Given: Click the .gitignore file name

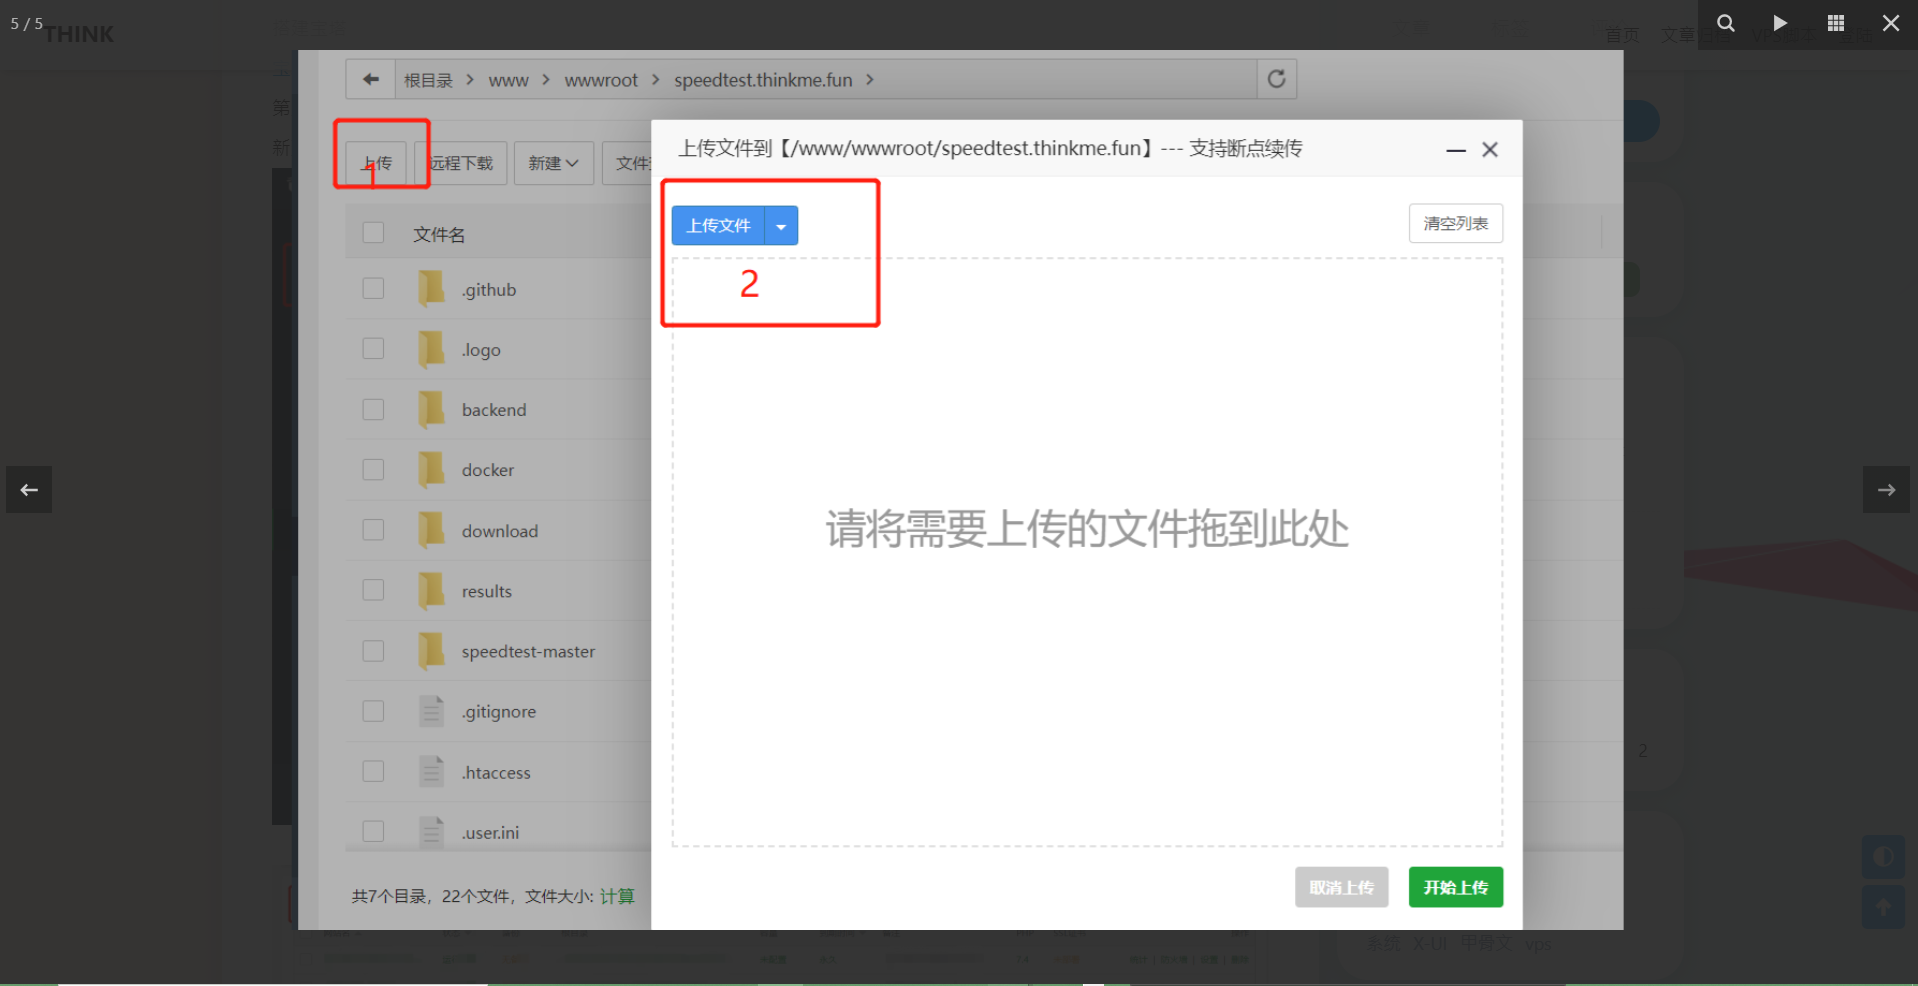Looking at the screenshot, I should 499,712.
